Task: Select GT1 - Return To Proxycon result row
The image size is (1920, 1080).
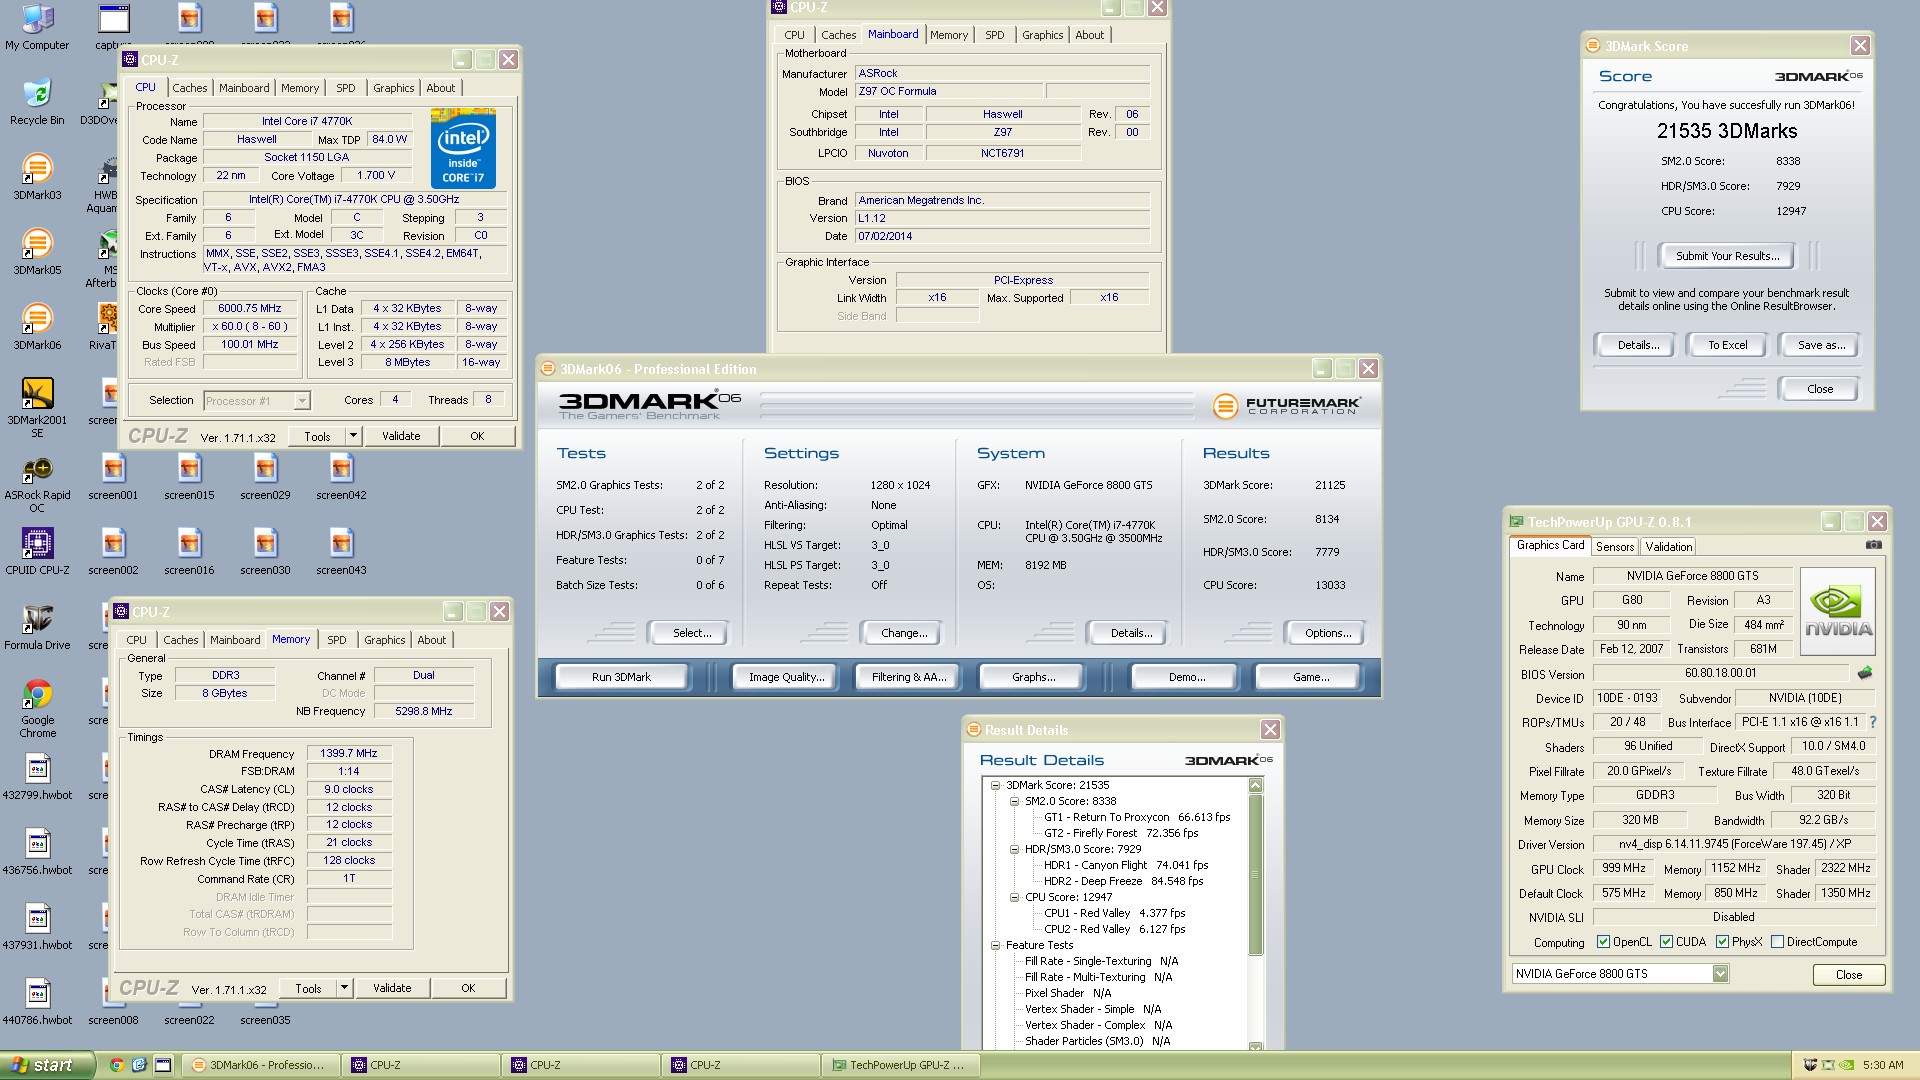Action: coord(1137,818)
